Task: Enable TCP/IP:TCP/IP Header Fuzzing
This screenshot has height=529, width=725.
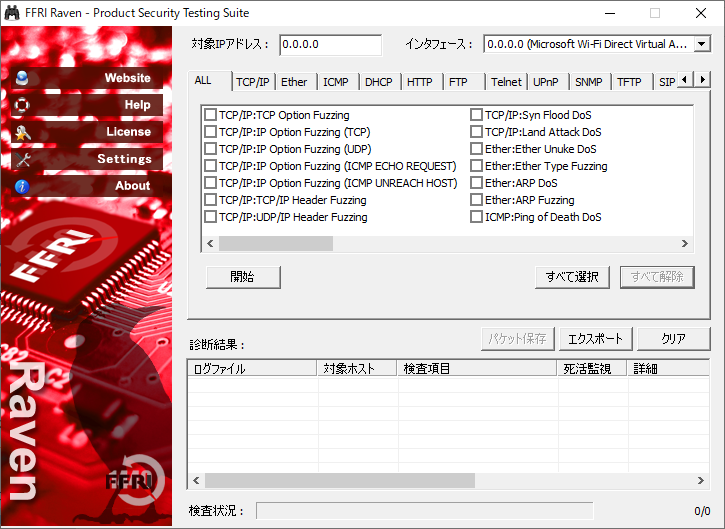Action: tap(210, 200)
